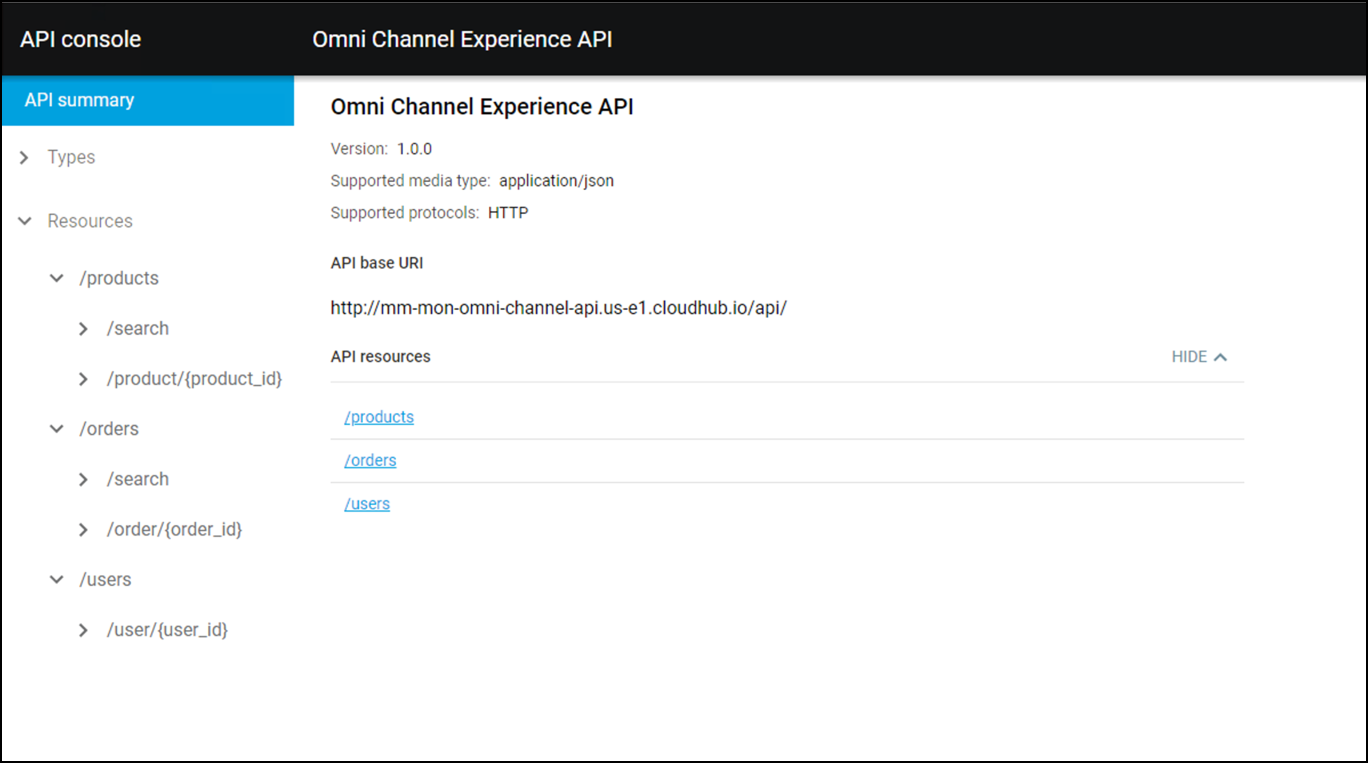Click the API console header title
The width and height of the screenshot is (1368, 763).
pos(81,40)
